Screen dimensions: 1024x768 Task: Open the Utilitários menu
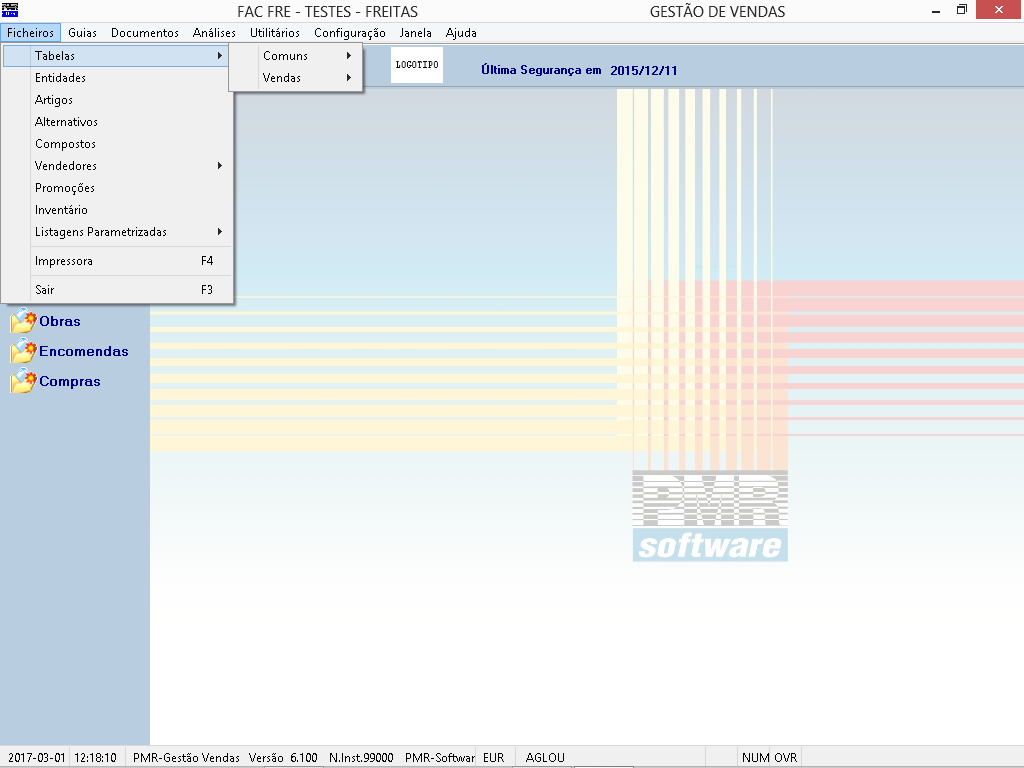click(x=275, y=33)
